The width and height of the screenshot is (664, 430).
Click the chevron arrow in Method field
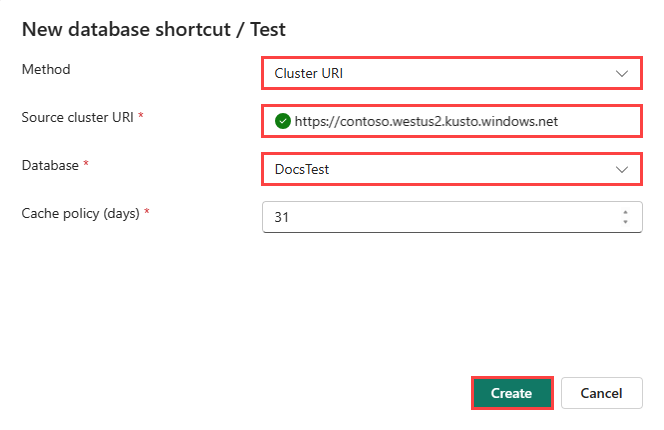point(621,73)
